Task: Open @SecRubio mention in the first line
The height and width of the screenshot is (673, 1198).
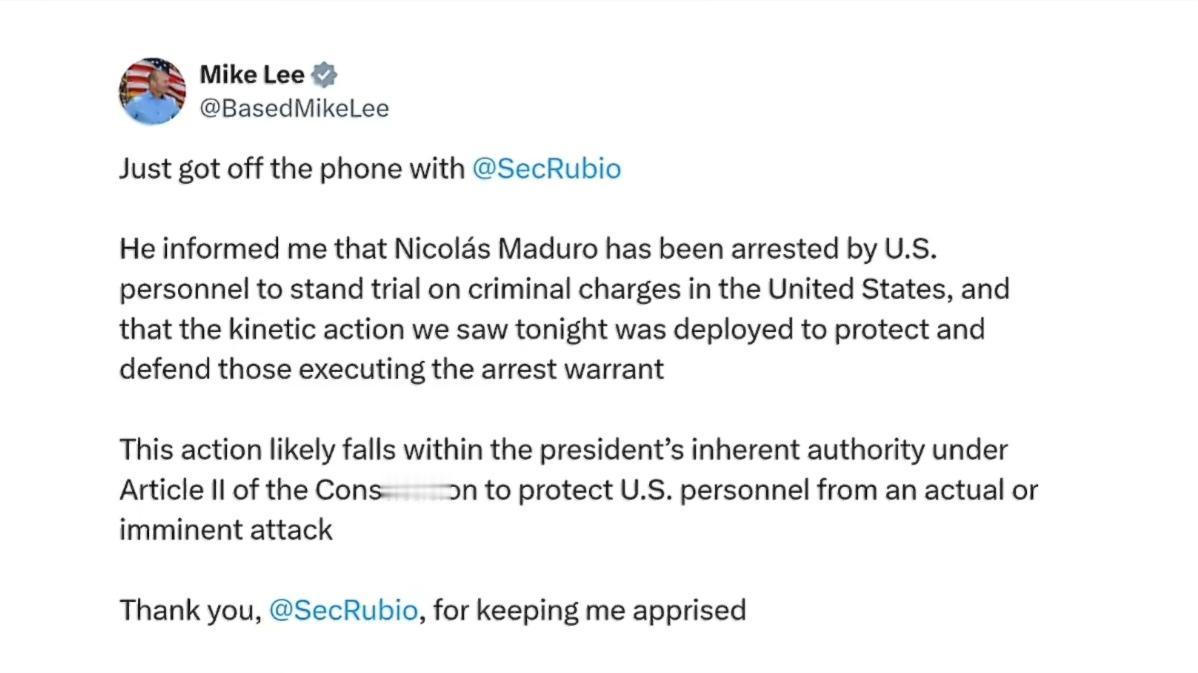Action: click(x=546, y=168)
